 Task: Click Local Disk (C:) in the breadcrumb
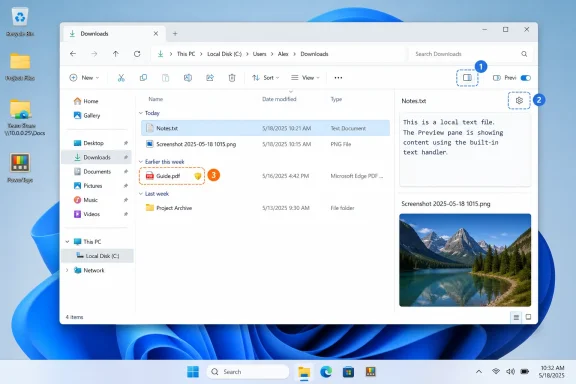pyautogui.click(x=224, y=54)
